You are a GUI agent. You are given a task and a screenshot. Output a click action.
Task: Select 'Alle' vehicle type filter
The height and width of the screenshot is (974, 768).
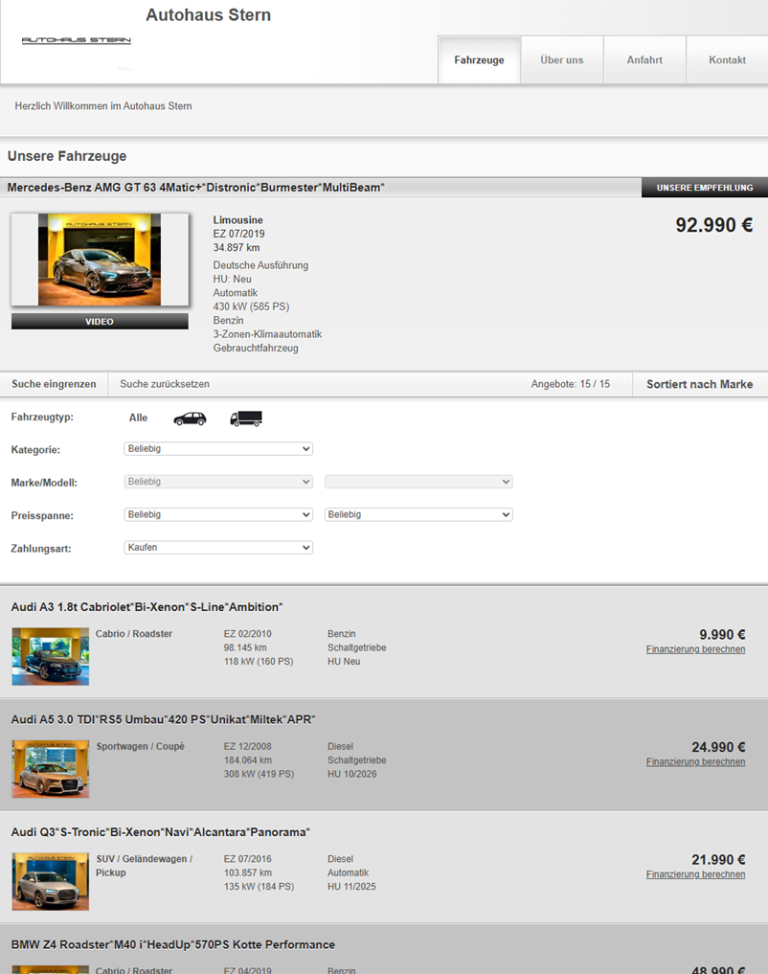[138, 417]
